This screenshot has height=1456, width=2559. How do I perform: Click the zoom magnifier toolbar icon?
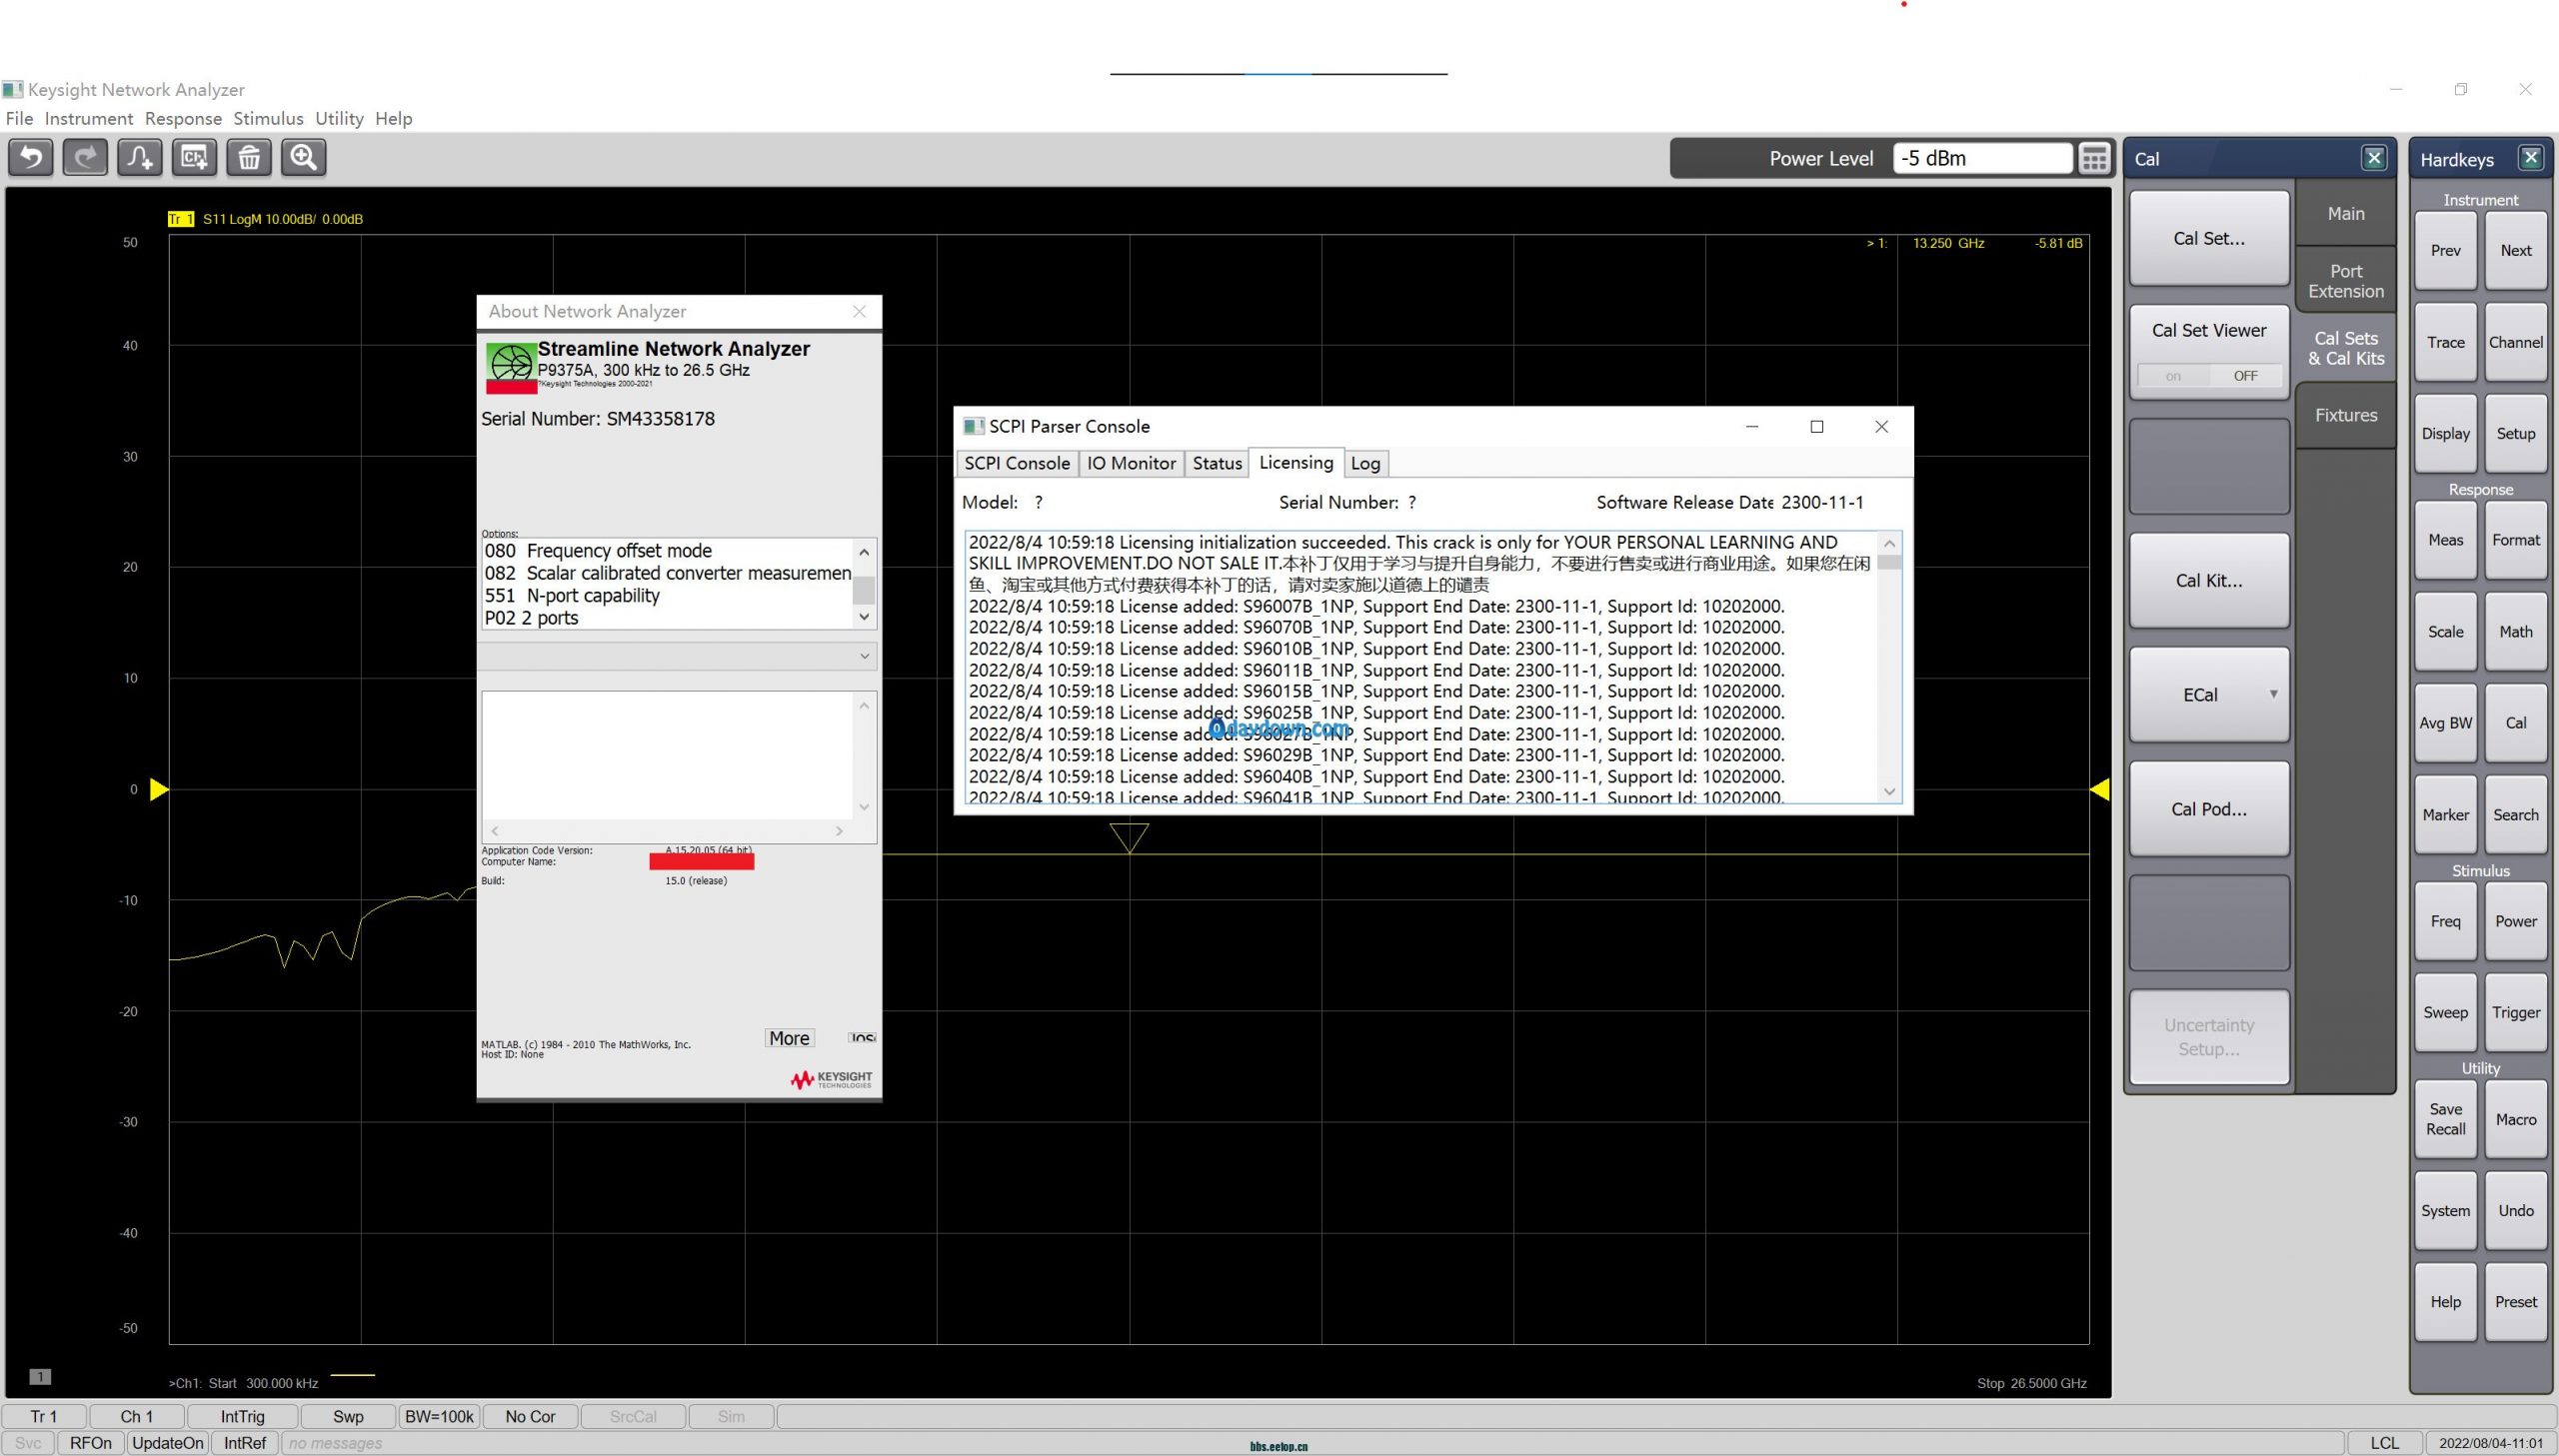click(303, 157)
